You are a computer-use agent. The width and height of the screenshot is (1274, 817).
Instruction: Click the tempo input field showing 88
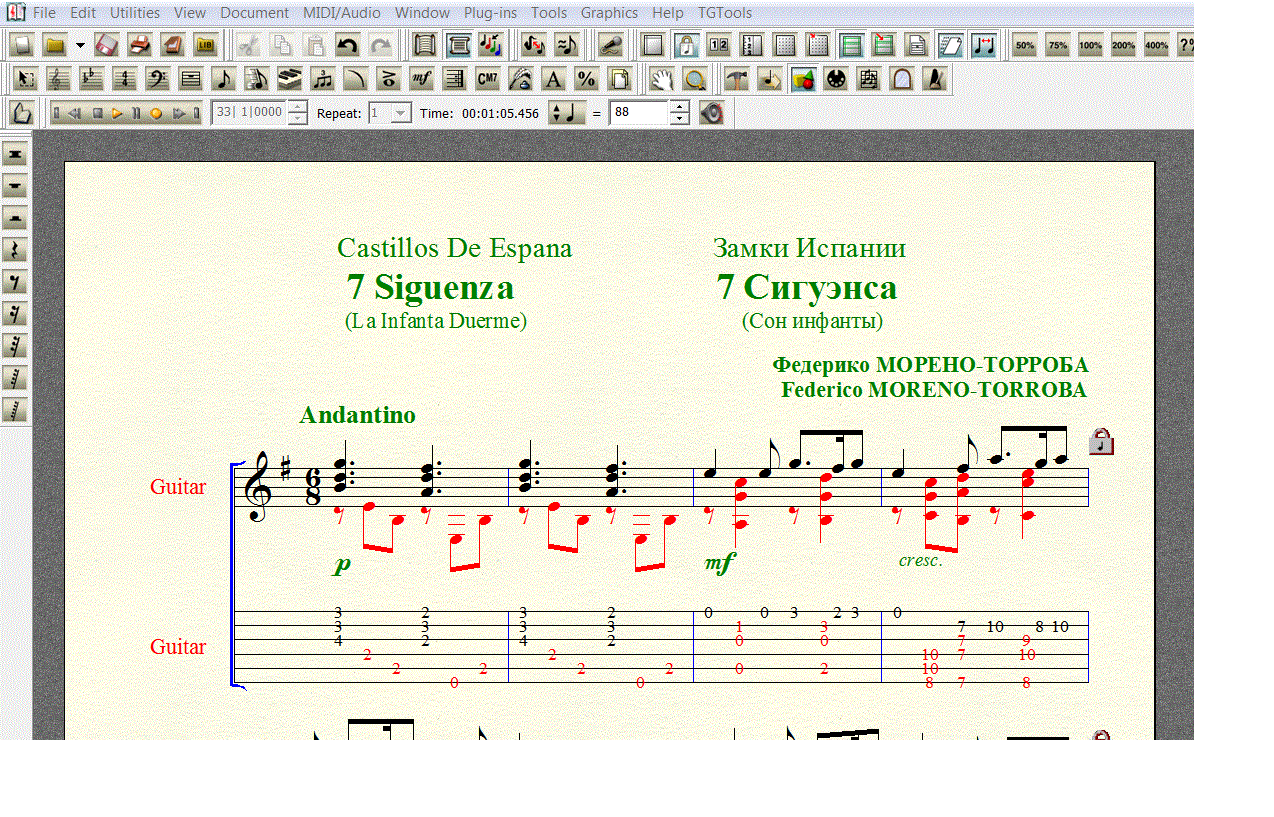click(640, 113)
